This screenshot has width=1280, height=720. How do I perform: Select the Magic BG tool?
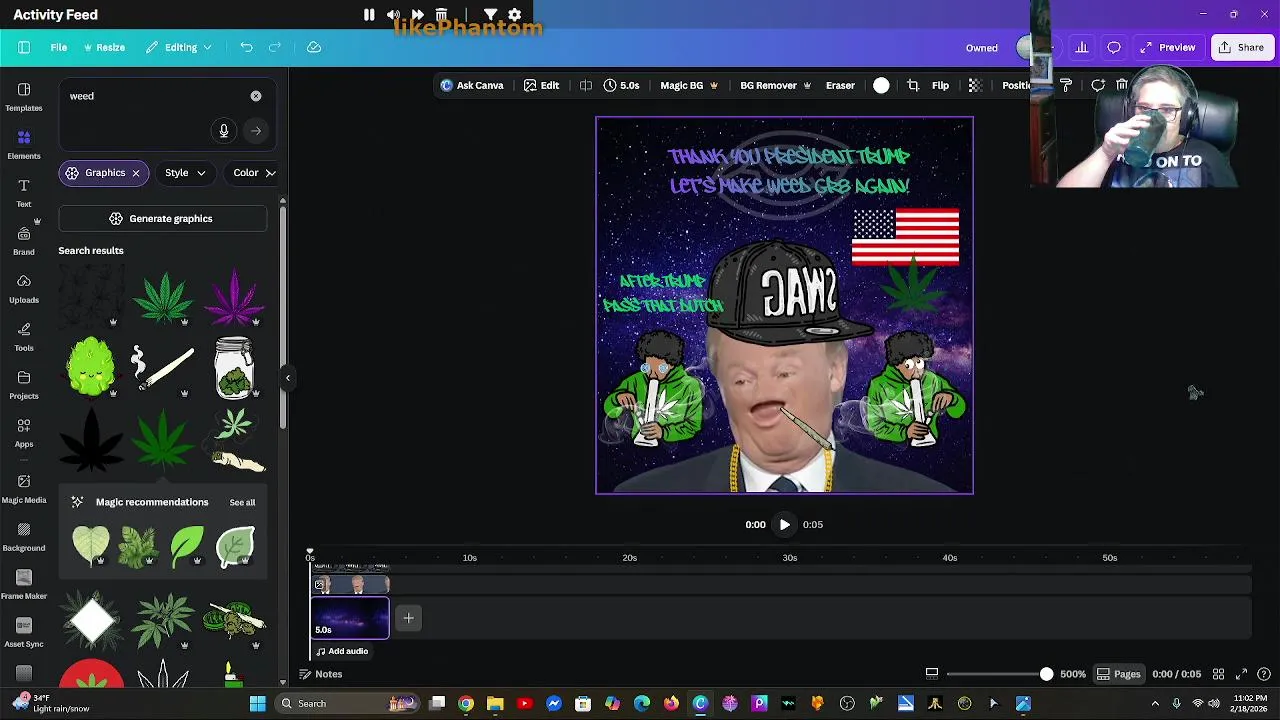(x=689, y=86)
